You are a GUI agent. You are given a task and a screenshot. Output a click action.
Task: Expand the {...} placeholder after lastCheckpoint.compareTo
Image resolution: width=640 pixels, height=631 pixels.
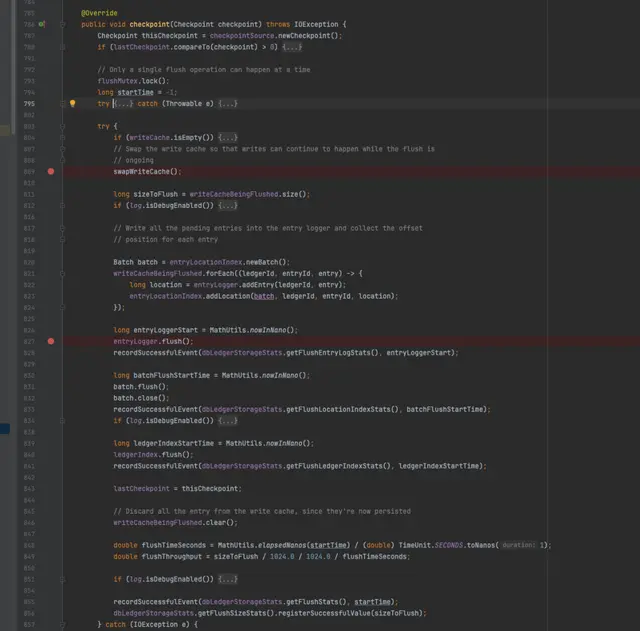pyautogui.click(x=292, y=47)
